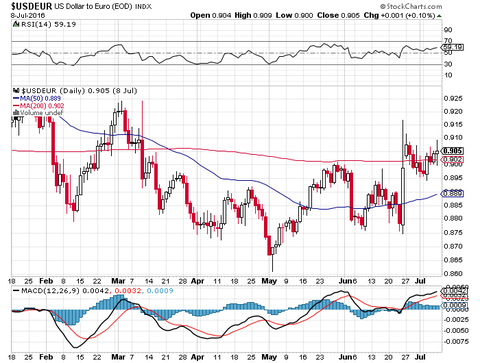Click the -0.0025 MACD axis label
The image size is (480, 363).
[x=455, y=319]
